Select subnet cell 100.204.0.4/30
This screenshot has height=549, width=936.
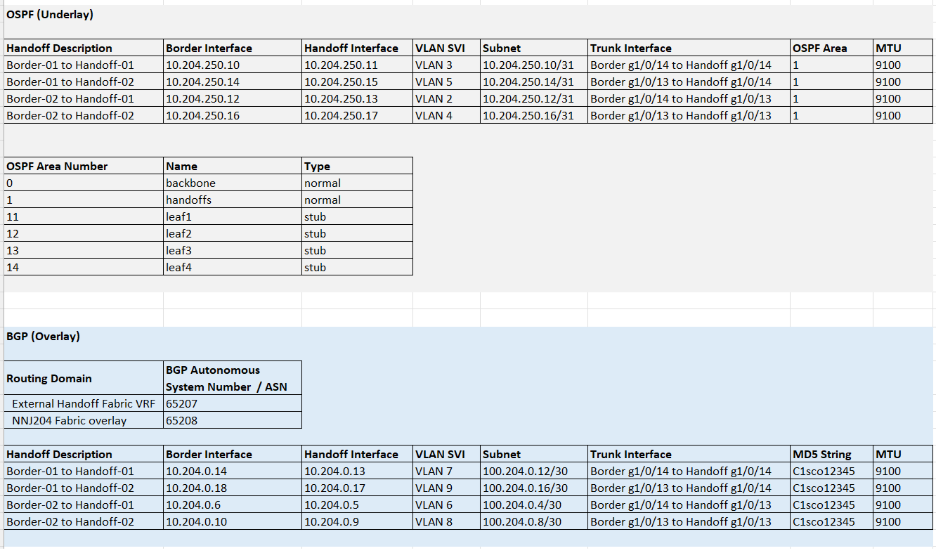pyautogui.click(x=534, y=505)
